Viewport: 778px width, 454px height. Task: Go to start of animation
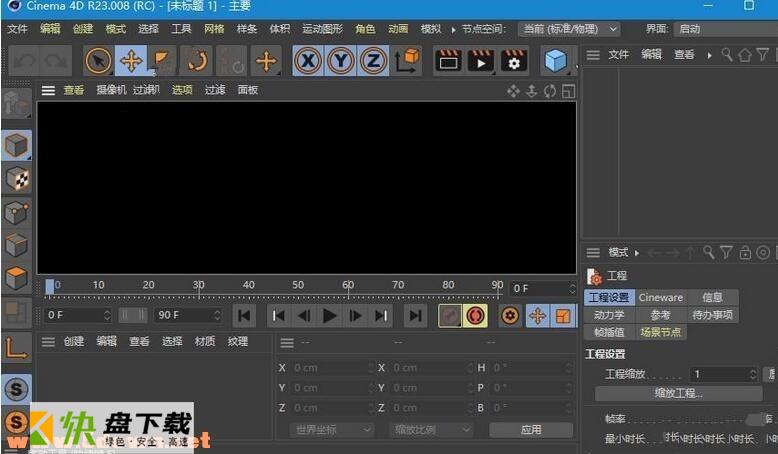[x=244, y=316]
